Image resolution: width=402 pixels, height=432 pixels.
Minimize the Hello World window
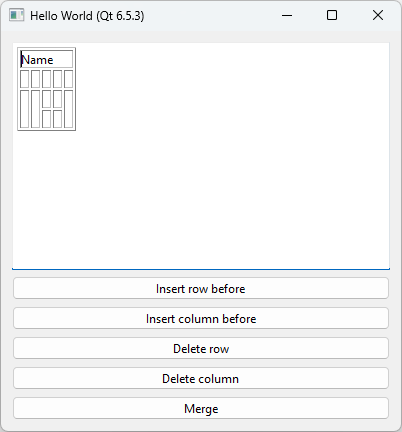287,15
